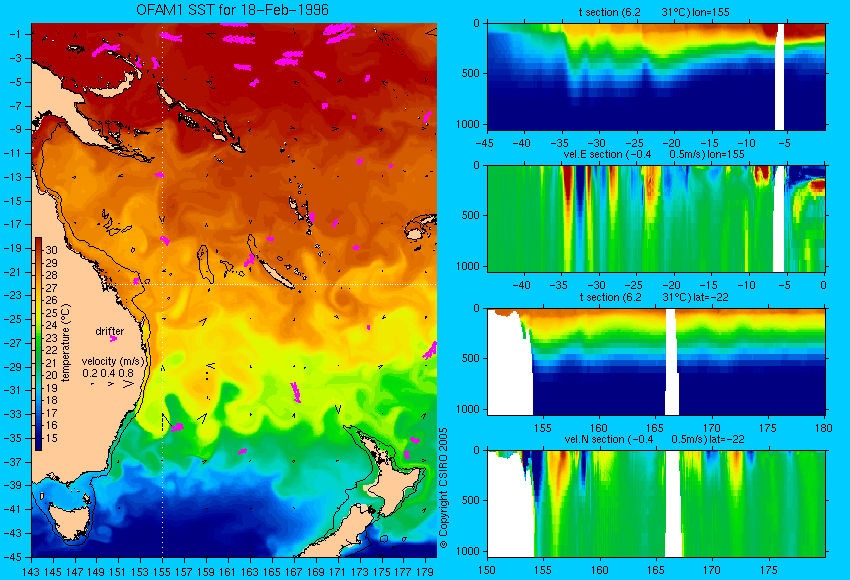850x580 pixels.
Task: Click latitude tick "-33" on the map axis
Action: [13, 414]
